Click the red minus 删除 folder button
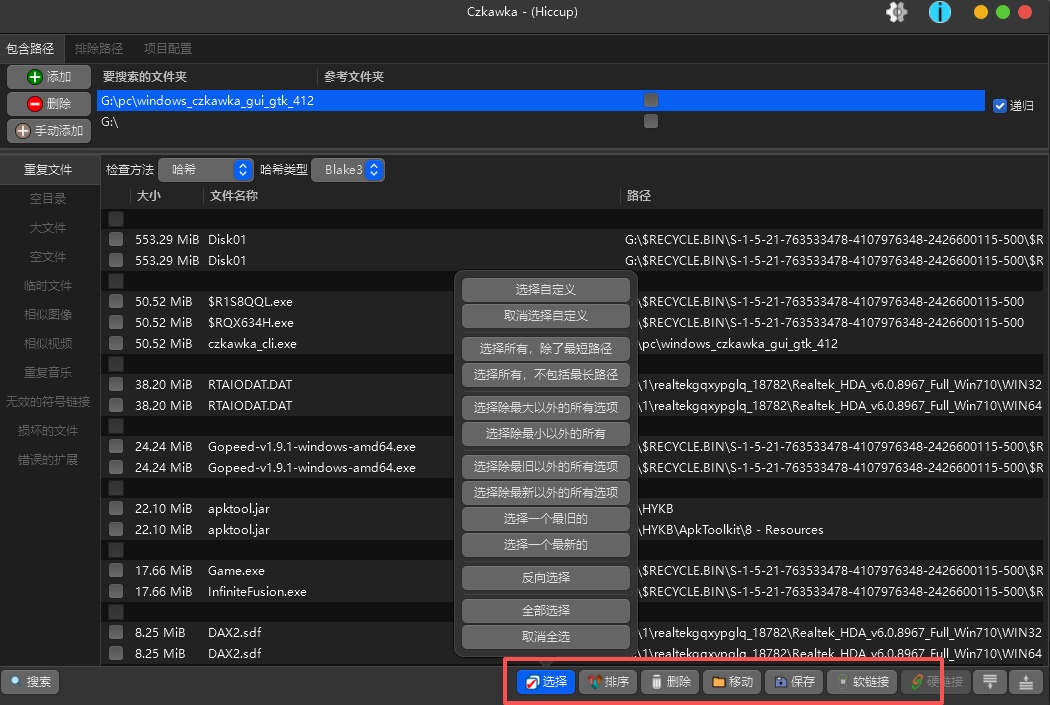 49,104
